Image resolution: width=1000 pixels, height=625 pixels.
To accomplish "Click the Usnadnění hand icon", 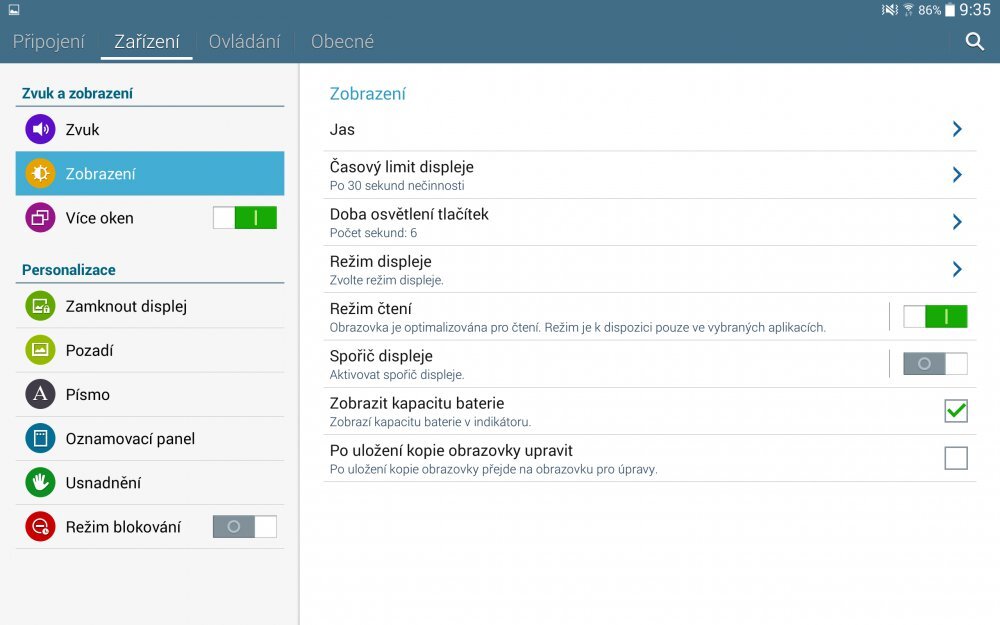I will click(x=40, y=483).
